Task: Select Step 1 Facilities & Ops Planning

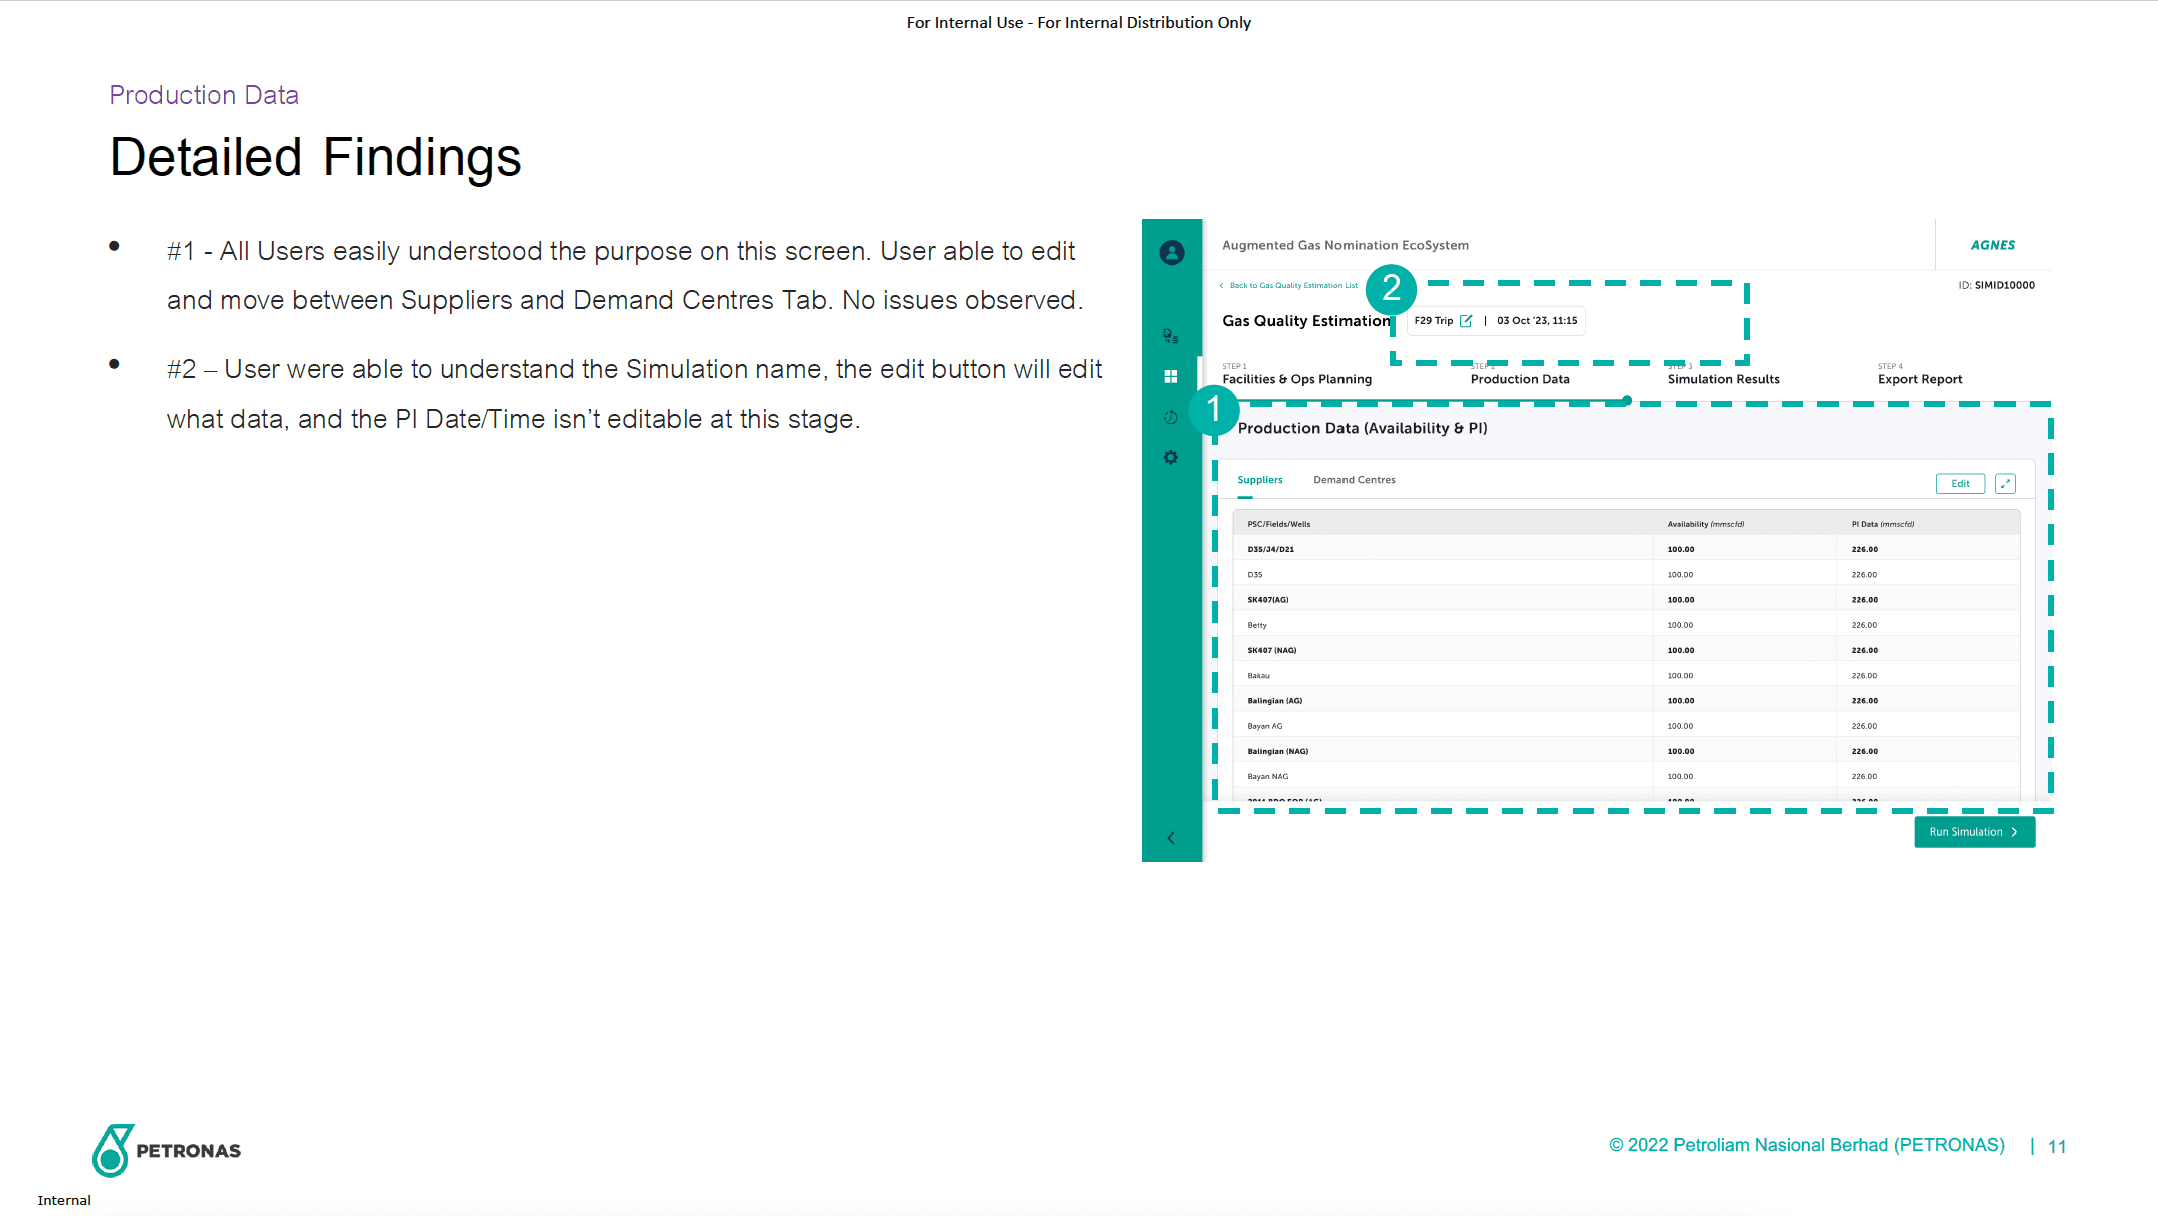Action: [x=1296, y=379]
